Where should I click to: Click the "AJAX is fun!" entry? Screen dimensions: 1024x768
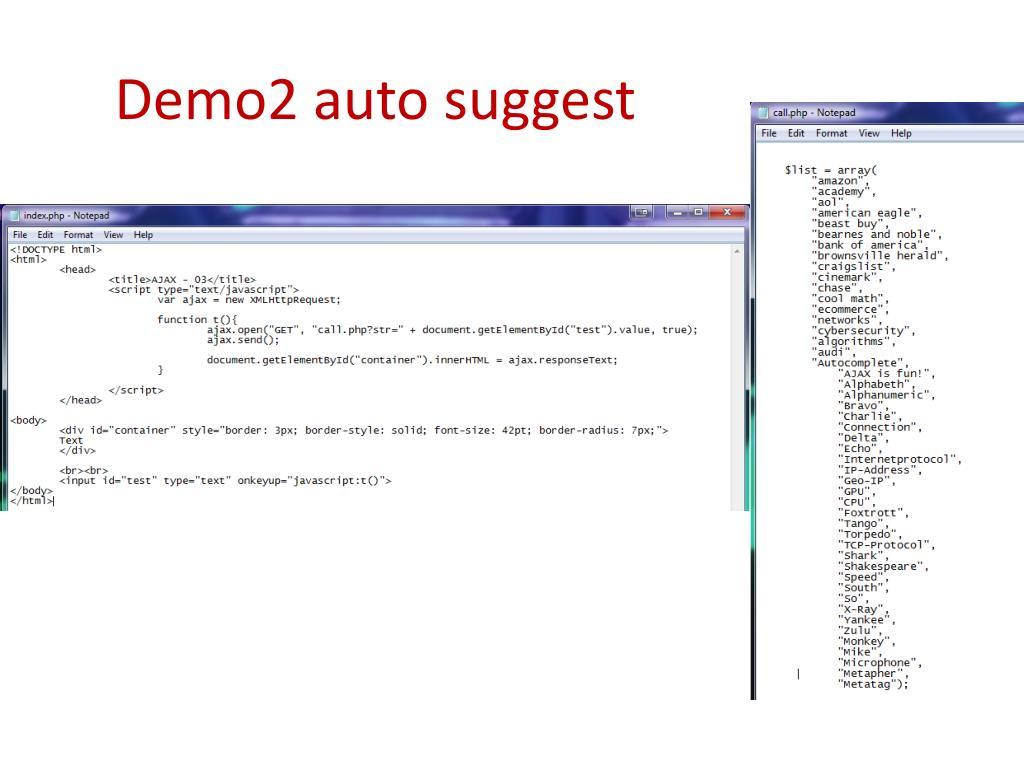[x=886, y=374]
